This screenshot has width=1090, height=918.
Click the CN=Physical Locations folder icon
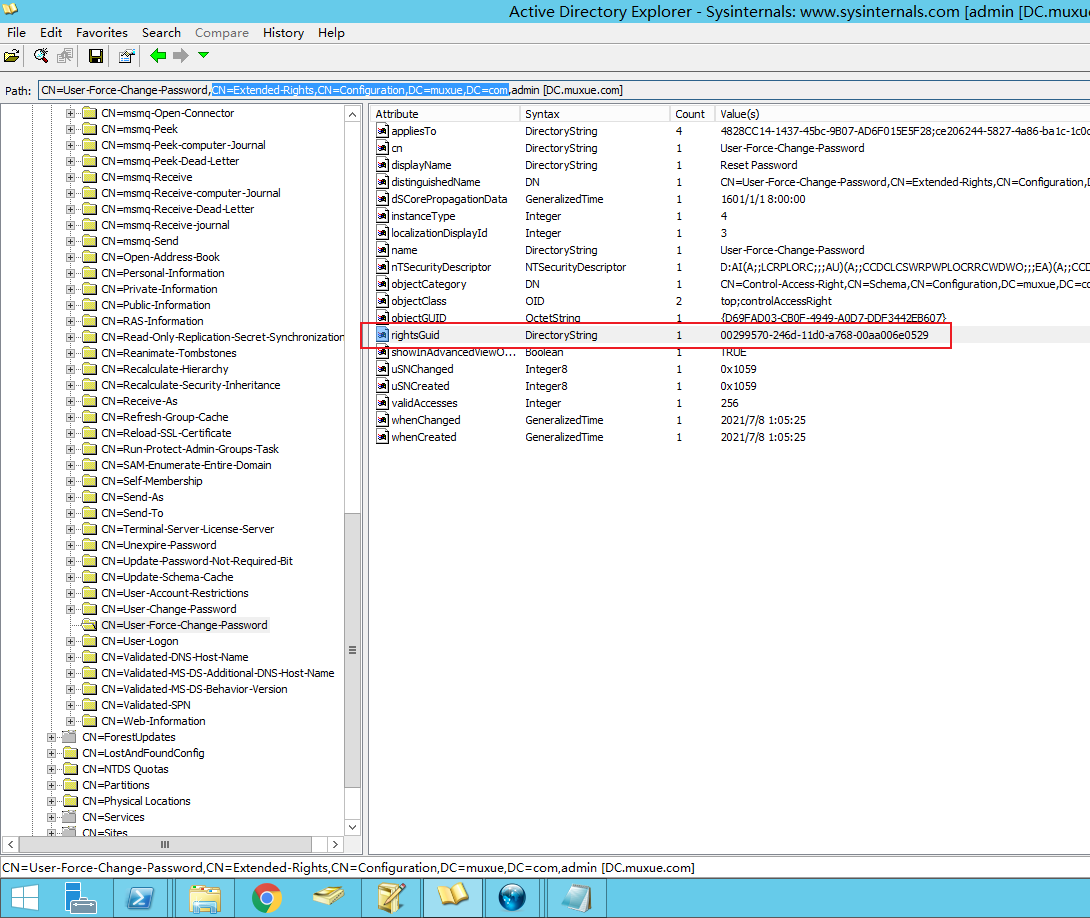click(70, 801)
